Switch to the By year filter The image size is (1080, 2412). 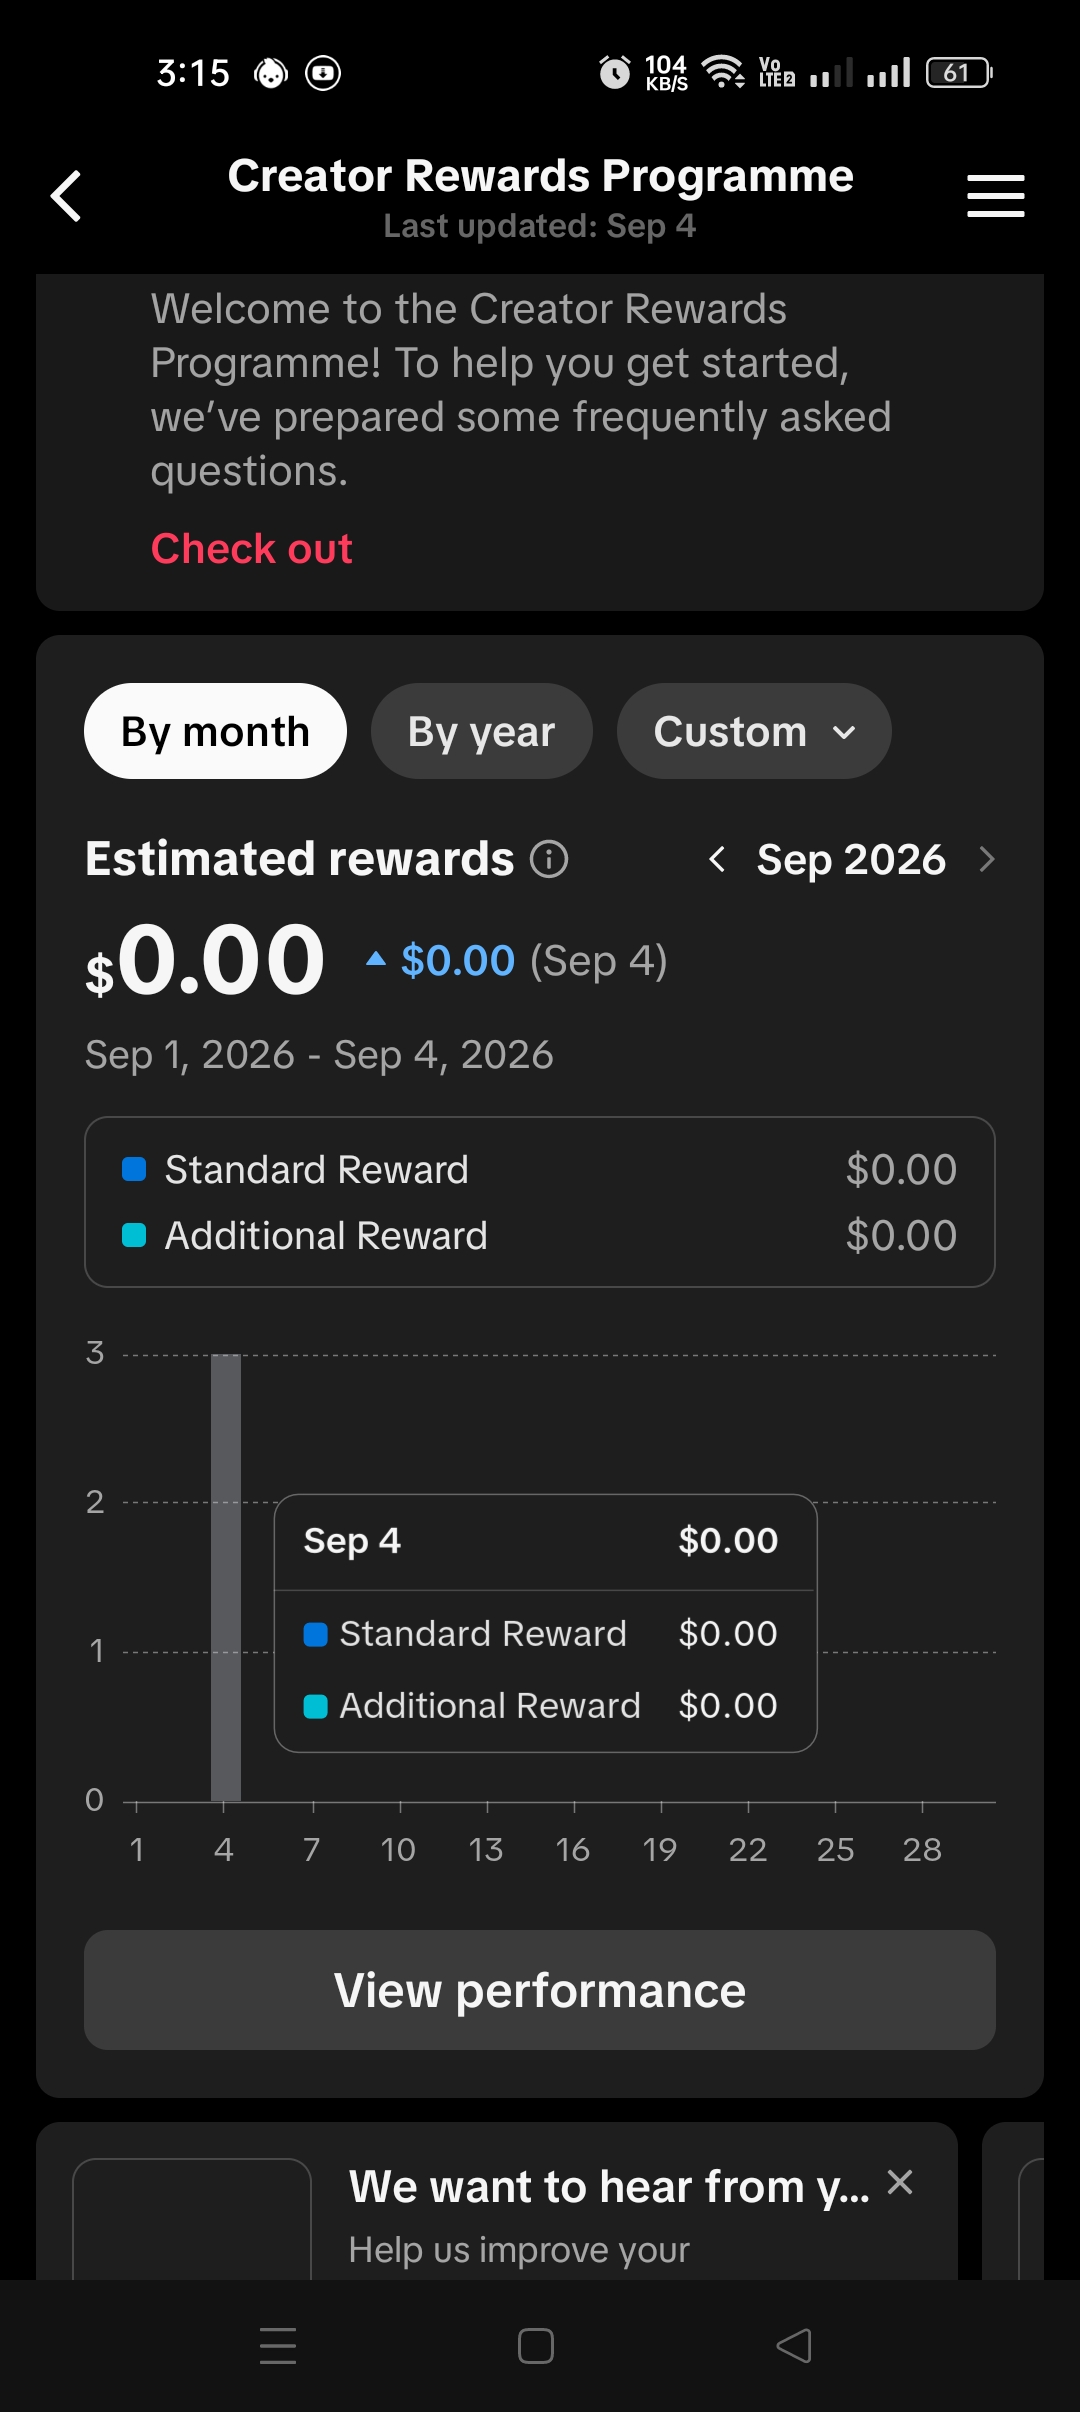pyautogui.click(x=481, y=731)
